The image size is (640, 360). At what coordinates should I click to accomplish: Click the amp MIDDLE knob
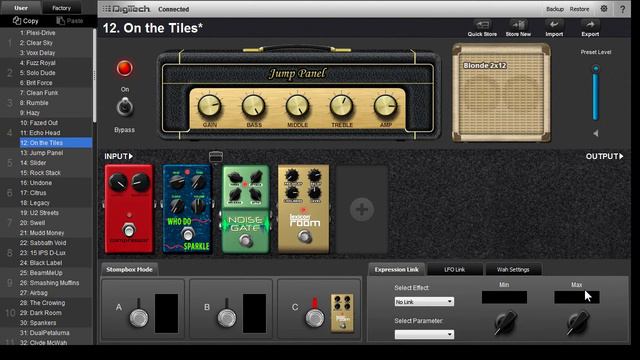[298, 106]
